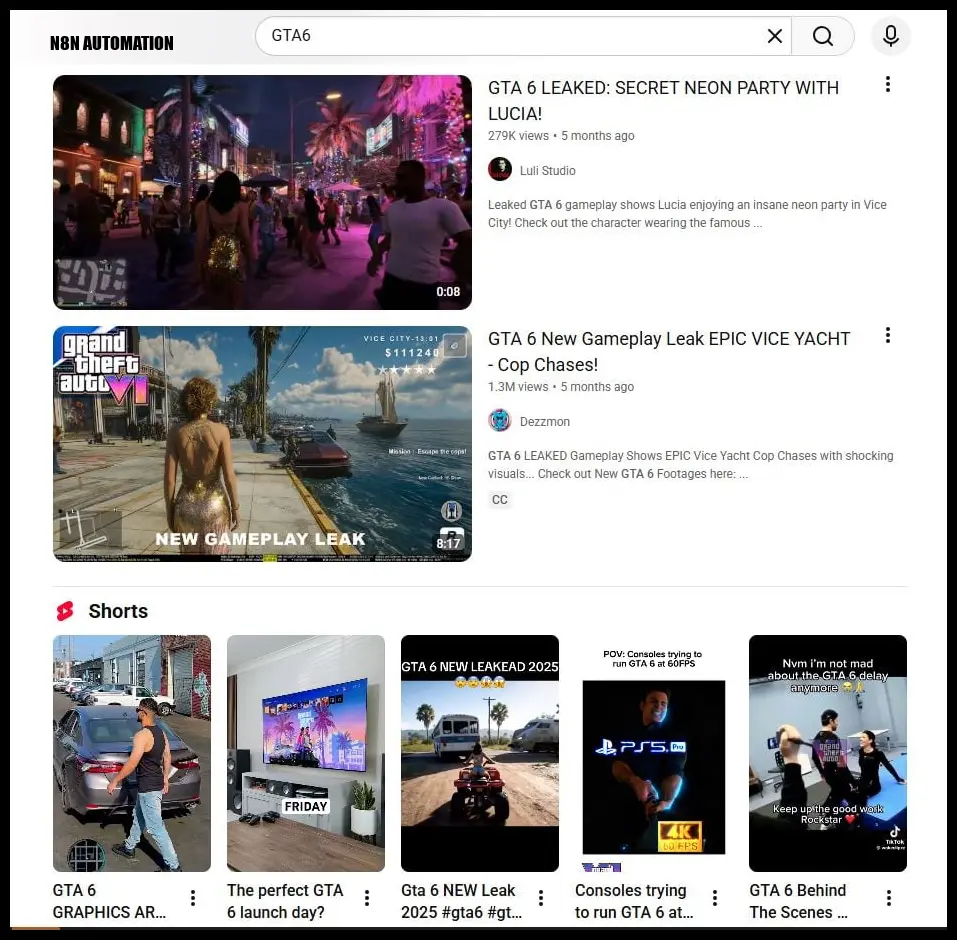Play the PS5 Pro 60FPS short thumbnail
The height and width of the screenshot is (940, 957).
[x=654, y=753]
